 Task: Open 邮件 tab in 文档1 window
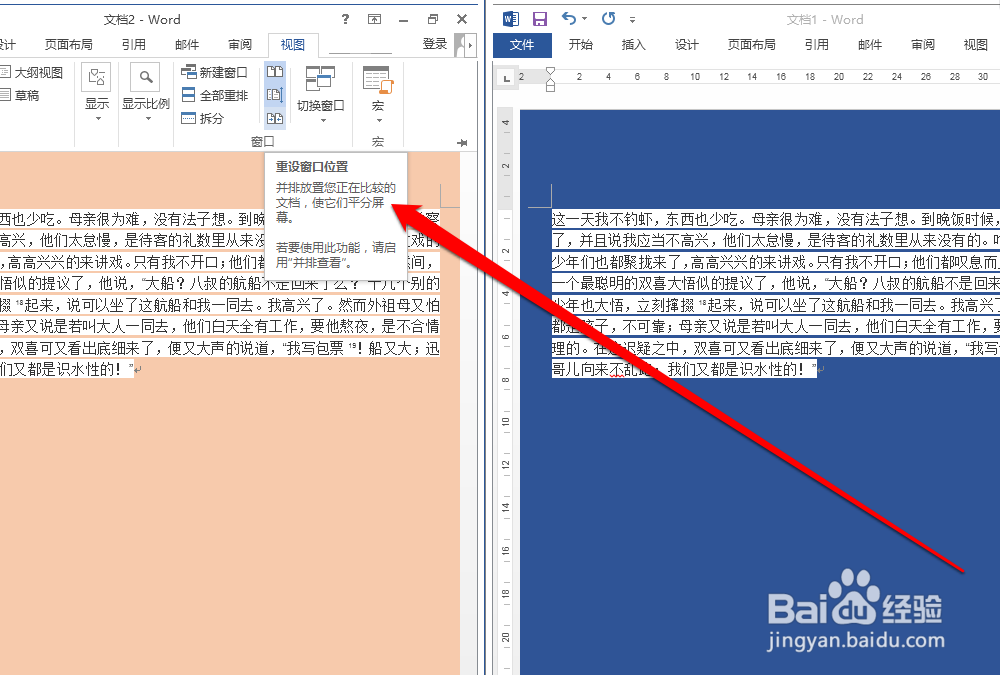tap(870, 45)
